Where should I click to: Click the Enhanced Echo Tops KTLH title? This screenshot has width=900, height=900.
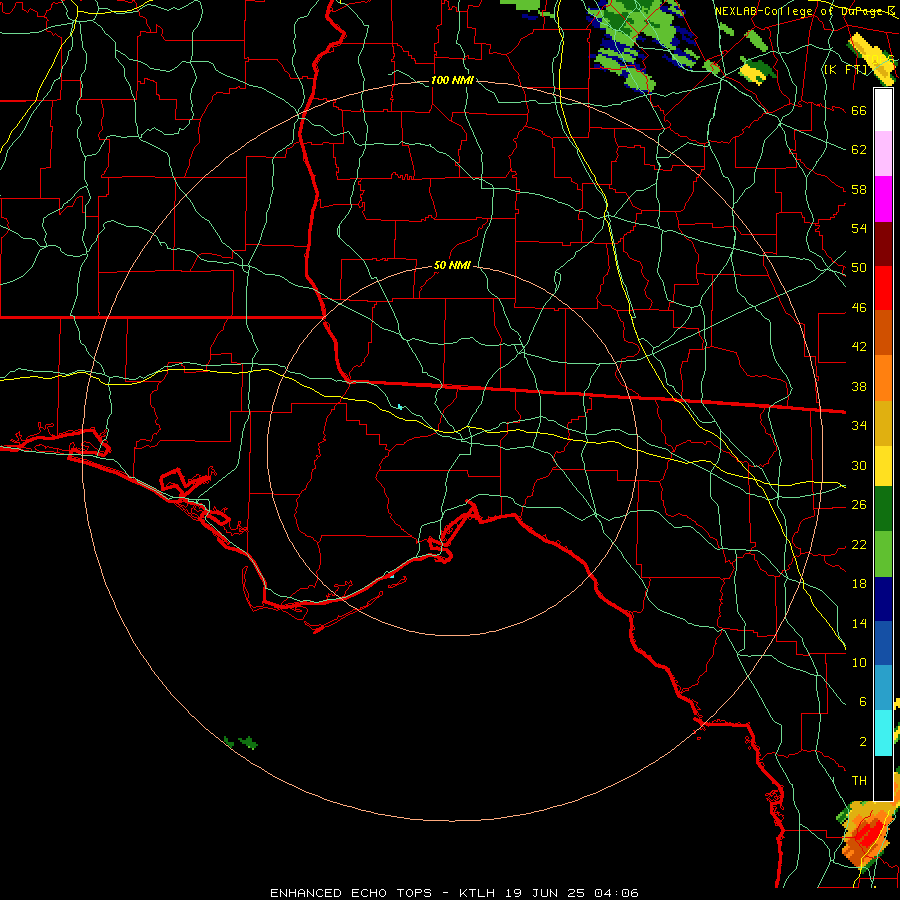454,893
